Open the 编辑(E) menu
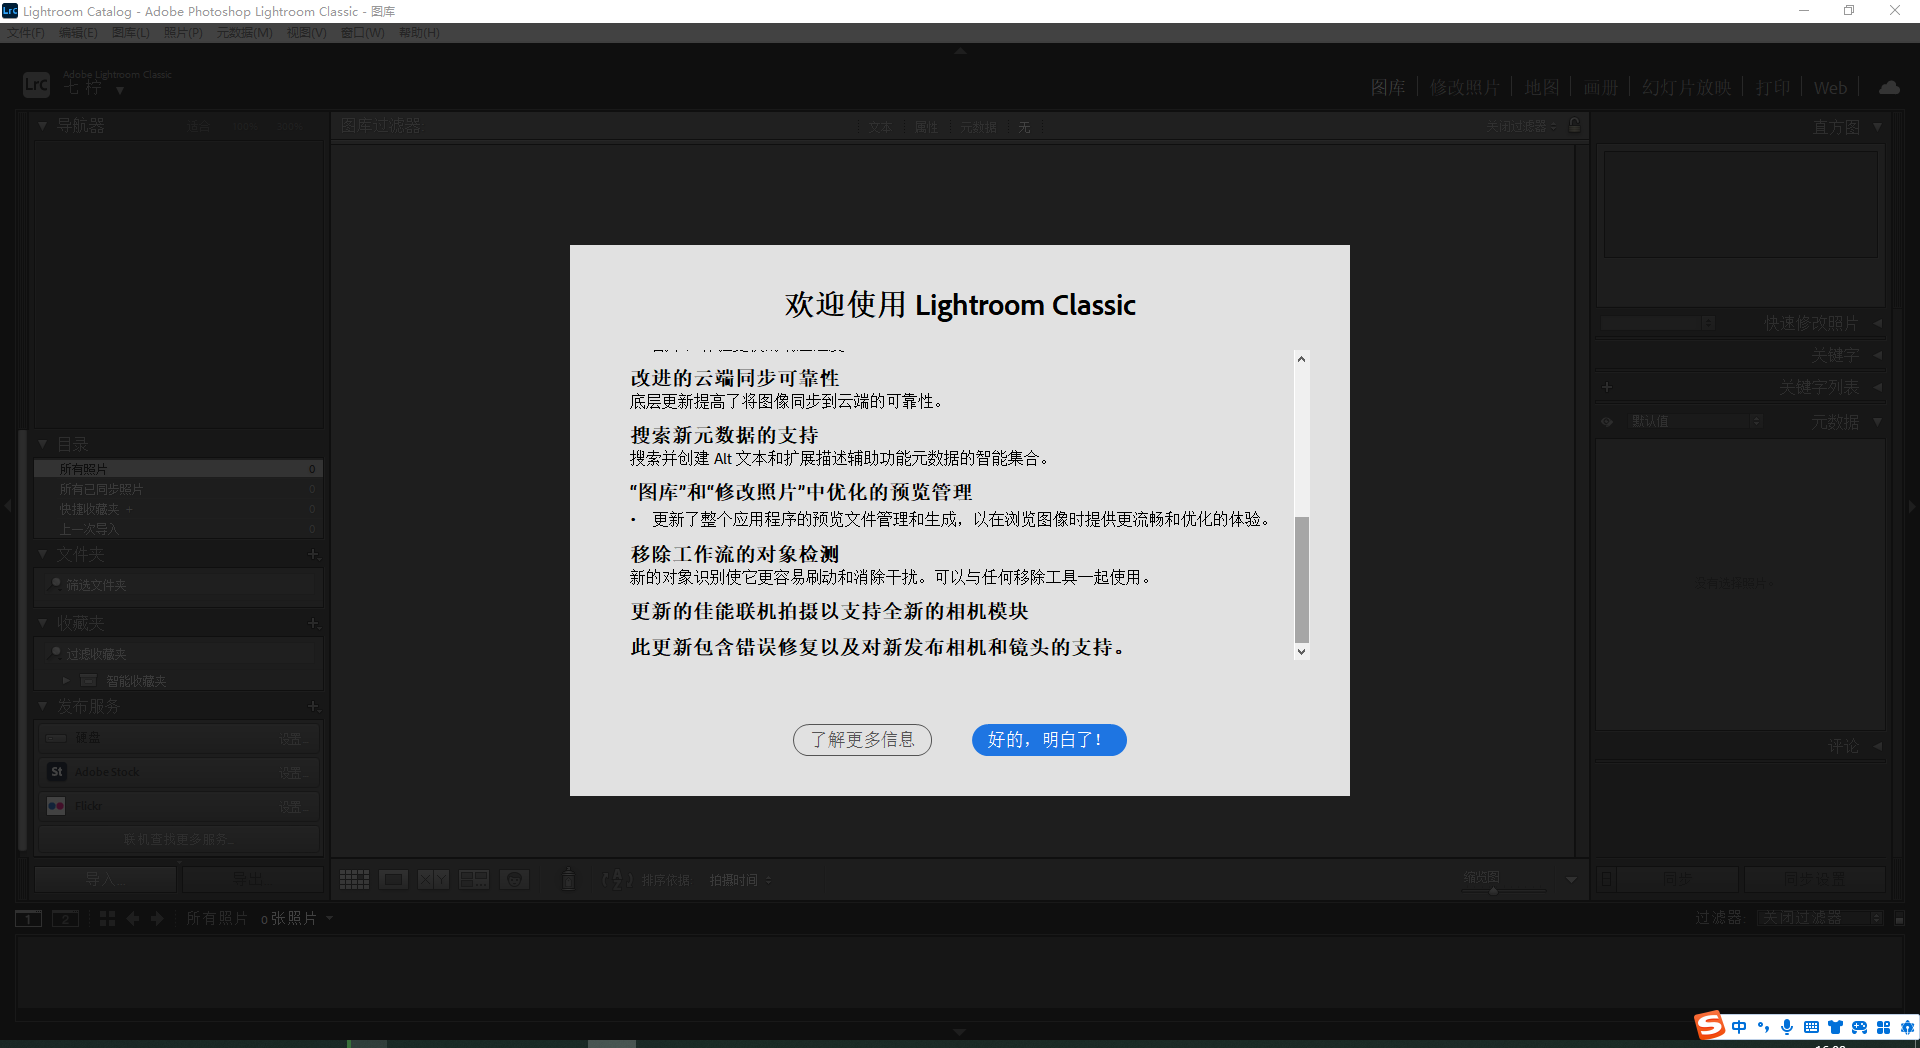 [78, 33]
